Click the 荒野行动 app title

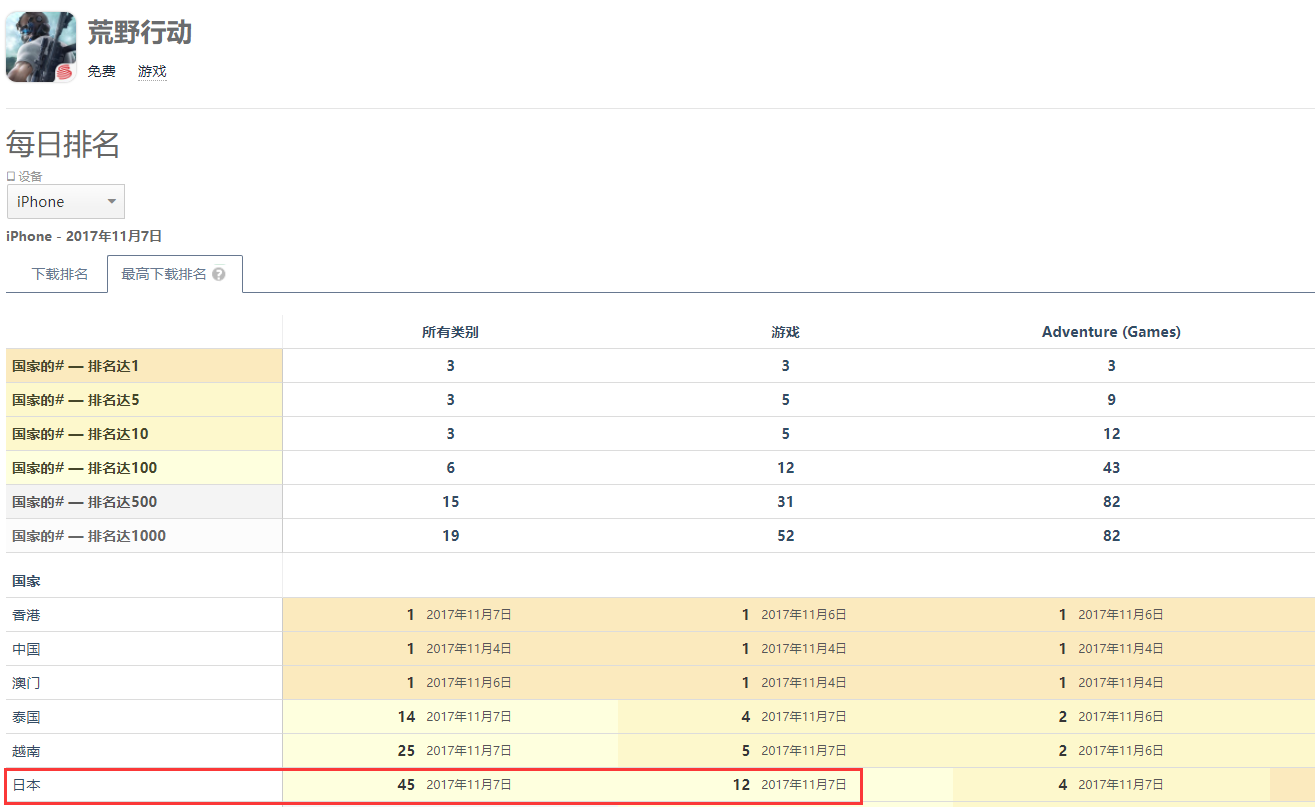tap(140, 33)
